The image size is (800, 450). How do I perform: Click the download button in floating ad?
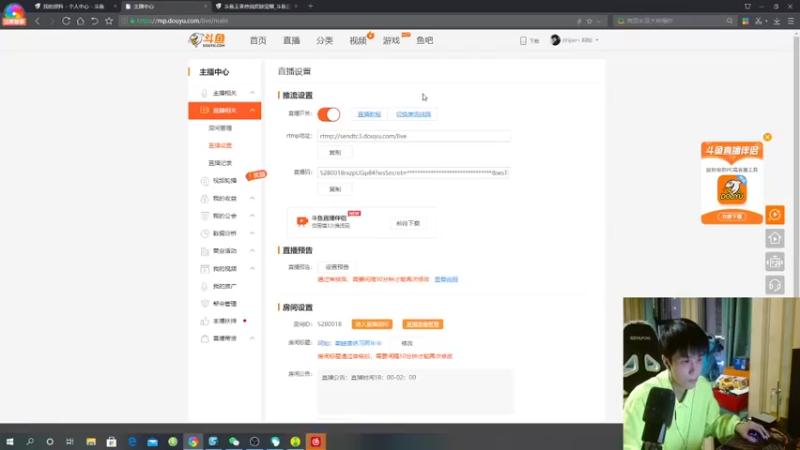(x=732, y=216)
